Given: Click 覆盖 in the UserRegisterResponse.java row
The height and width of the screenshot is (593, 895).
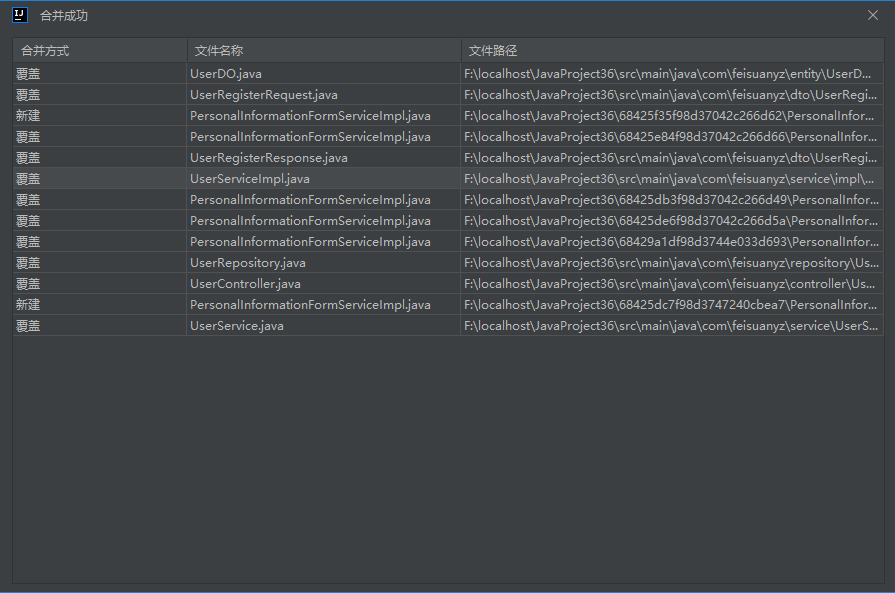Looking at the screenshot, I should click(28, 158).
